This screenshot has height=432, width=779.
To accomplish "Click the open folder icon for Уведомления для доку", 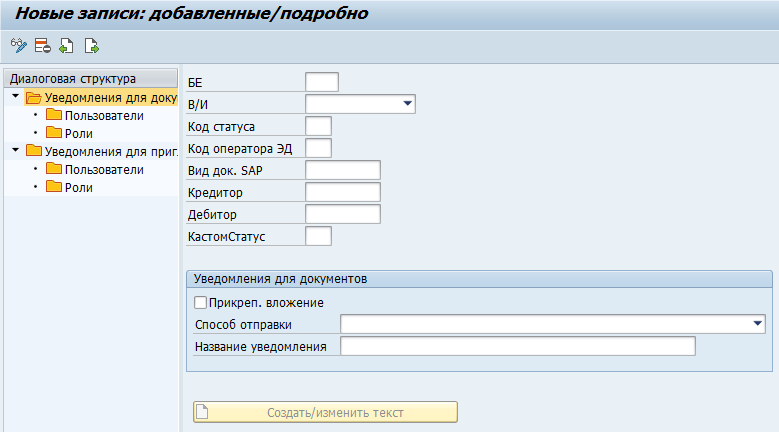I will 34,98.
